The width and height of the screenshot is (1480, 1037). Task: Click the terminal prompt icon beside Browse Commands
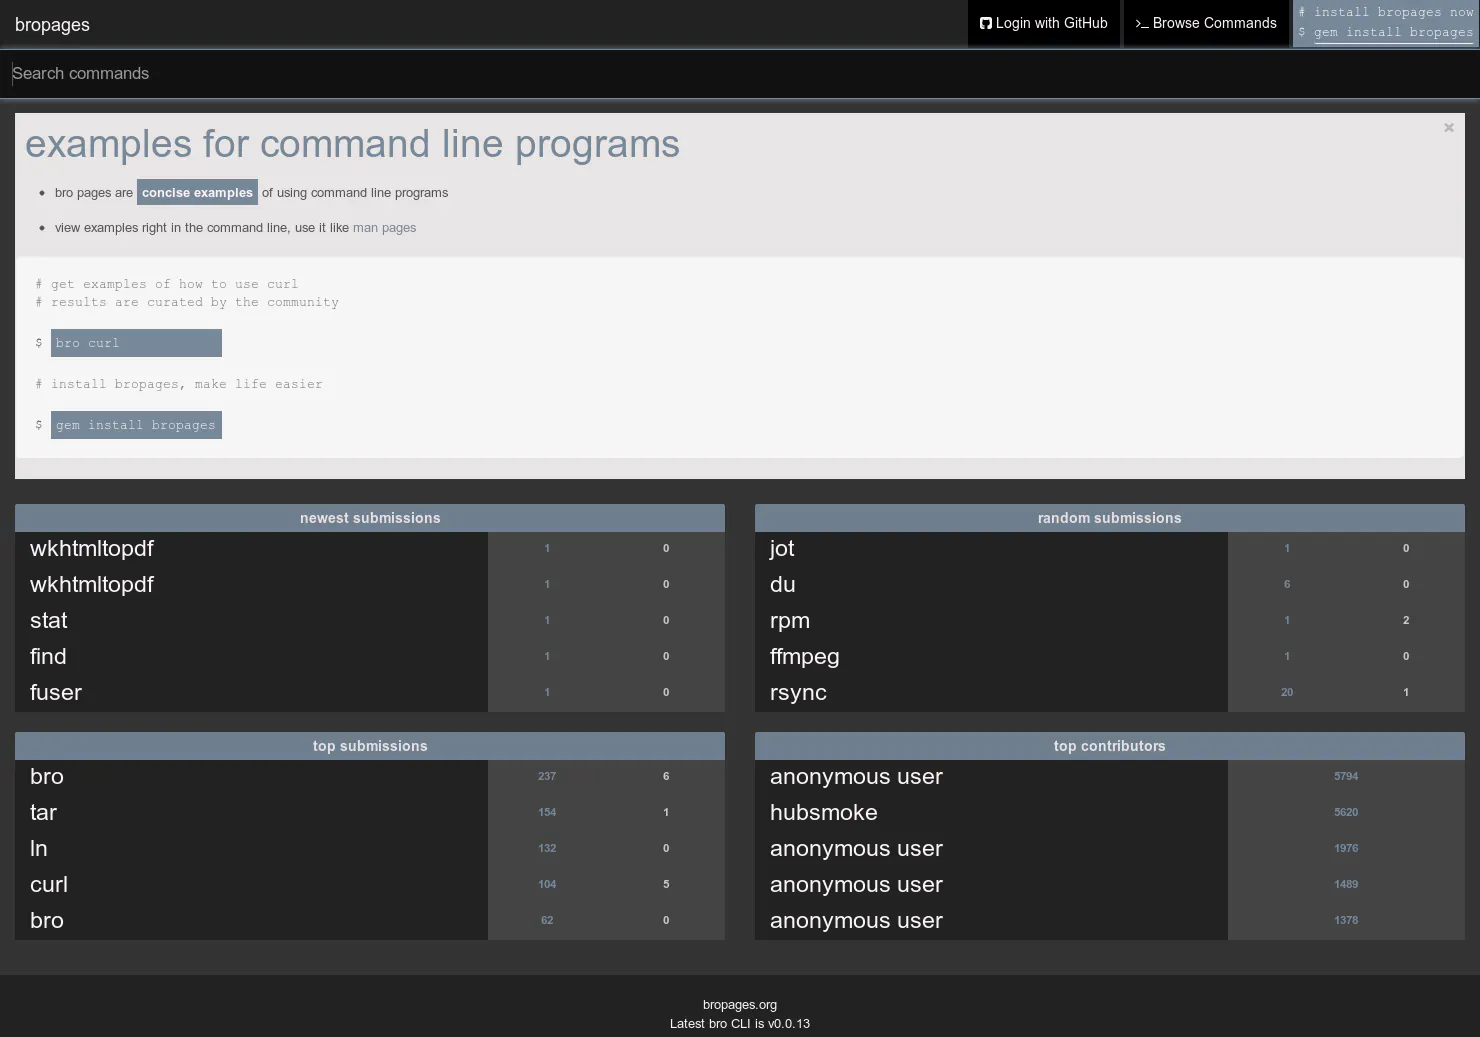(x=1141, y=23)
